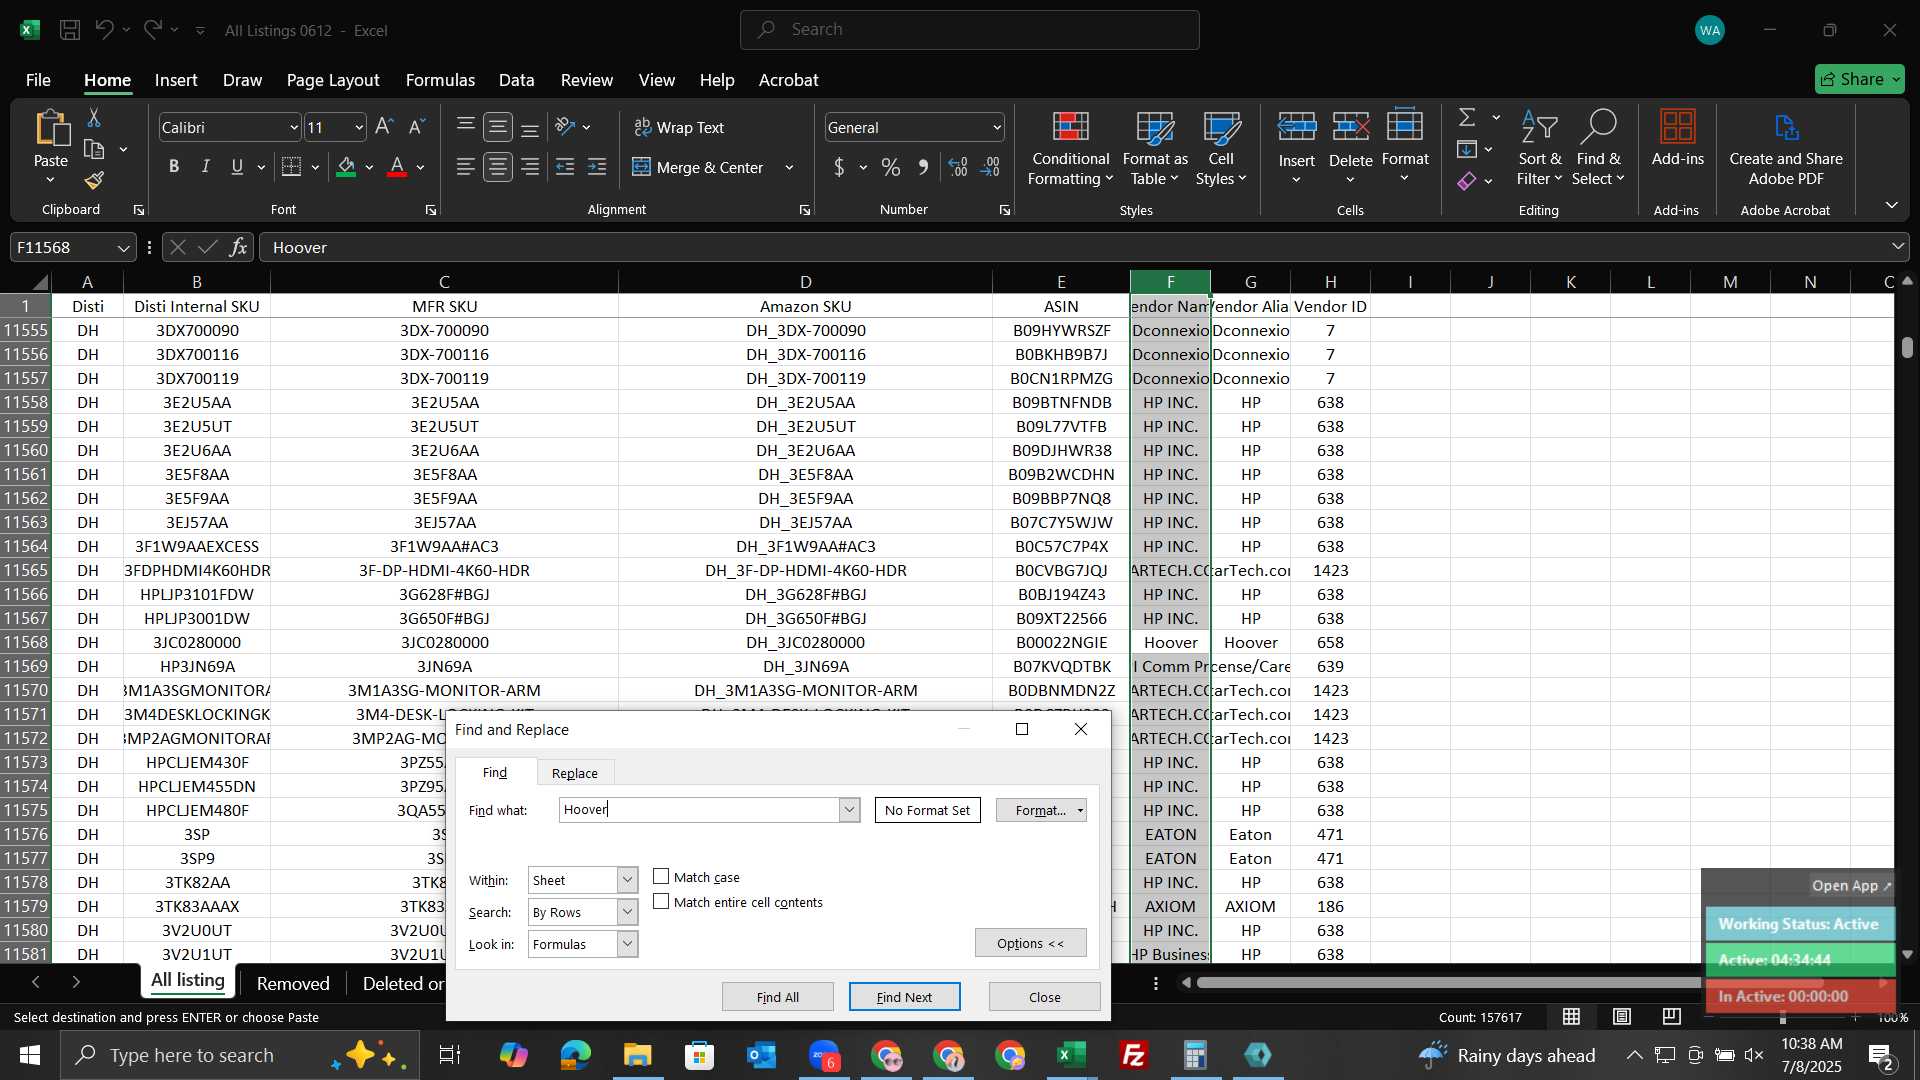Screen dimensions: 1920x1080
Task: Click the Increase Decimal icon
Action: click(x=958, y=167)
